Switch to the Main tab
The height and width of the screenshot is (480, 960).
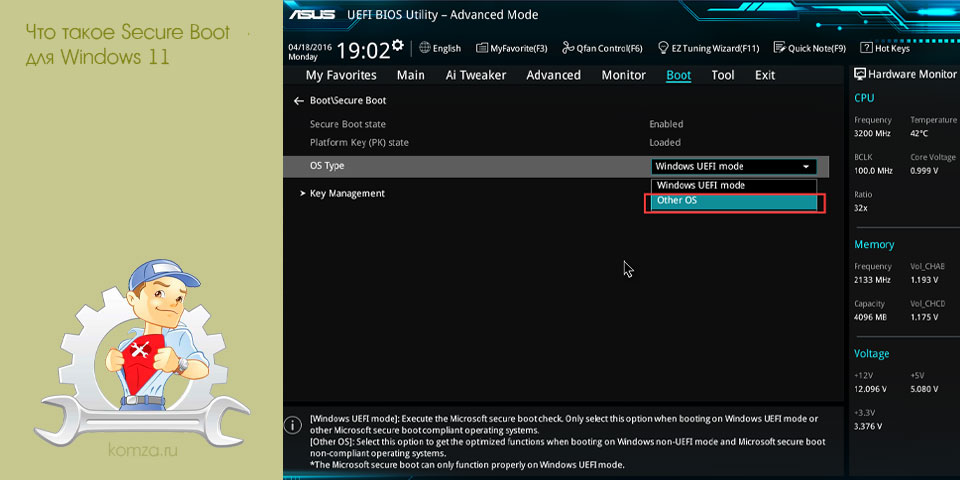411,75
